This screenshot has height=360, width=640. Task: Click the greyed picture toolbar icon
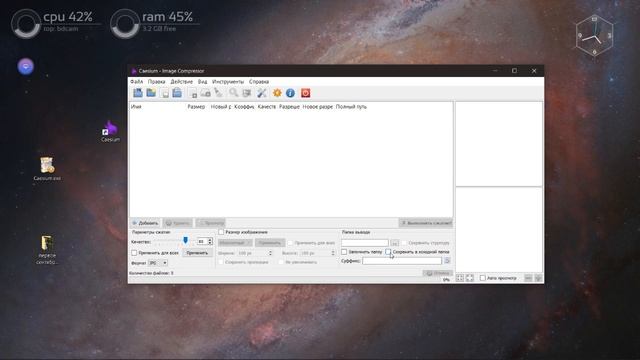(x=205, y=93)
